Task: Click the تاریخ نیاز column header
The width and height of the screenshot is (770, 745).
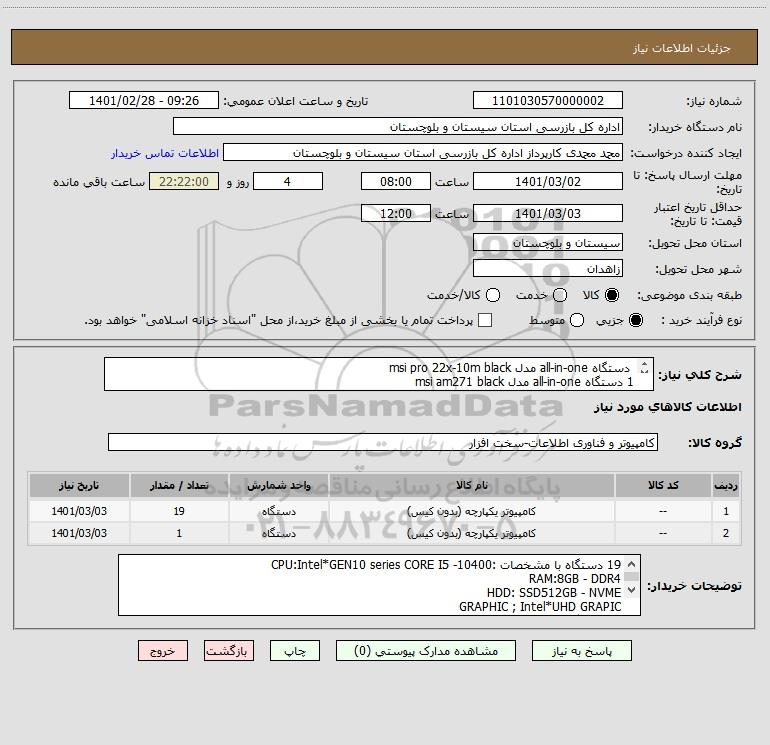Action: point(79,486)
